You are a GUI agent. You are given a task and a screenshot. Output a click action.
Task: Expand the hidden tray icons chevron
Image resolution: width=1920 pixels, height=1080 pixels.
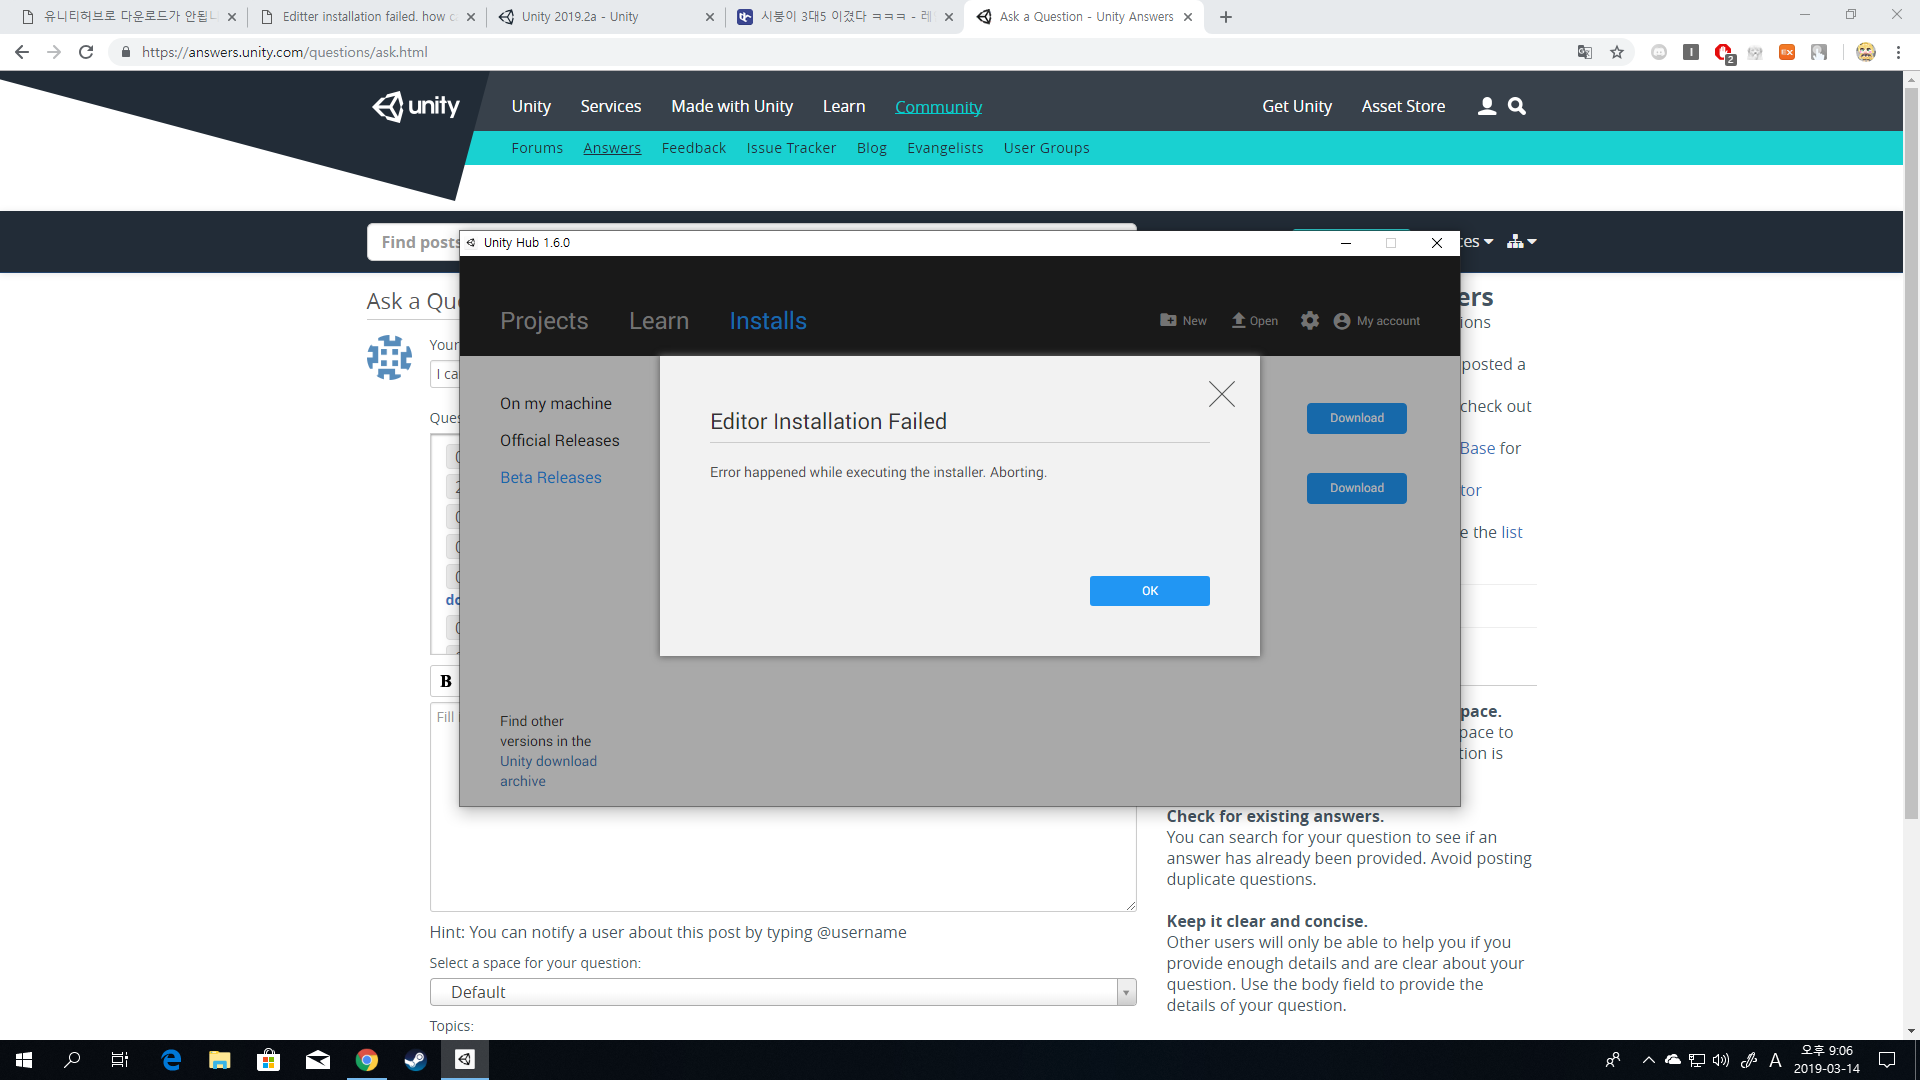(1649, 1060)
